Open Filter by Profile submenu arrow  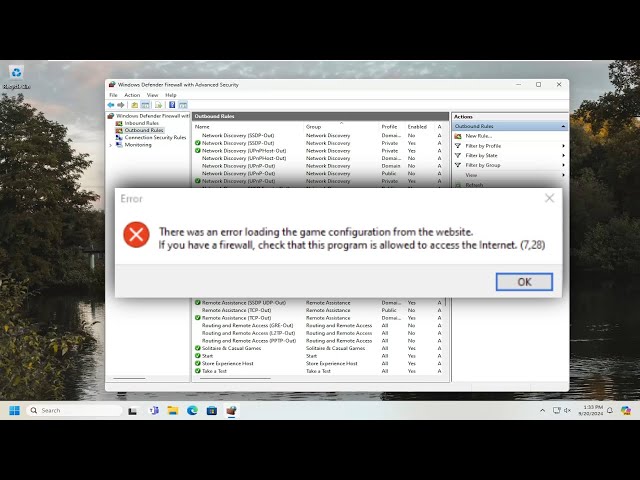tap(563, 146)
